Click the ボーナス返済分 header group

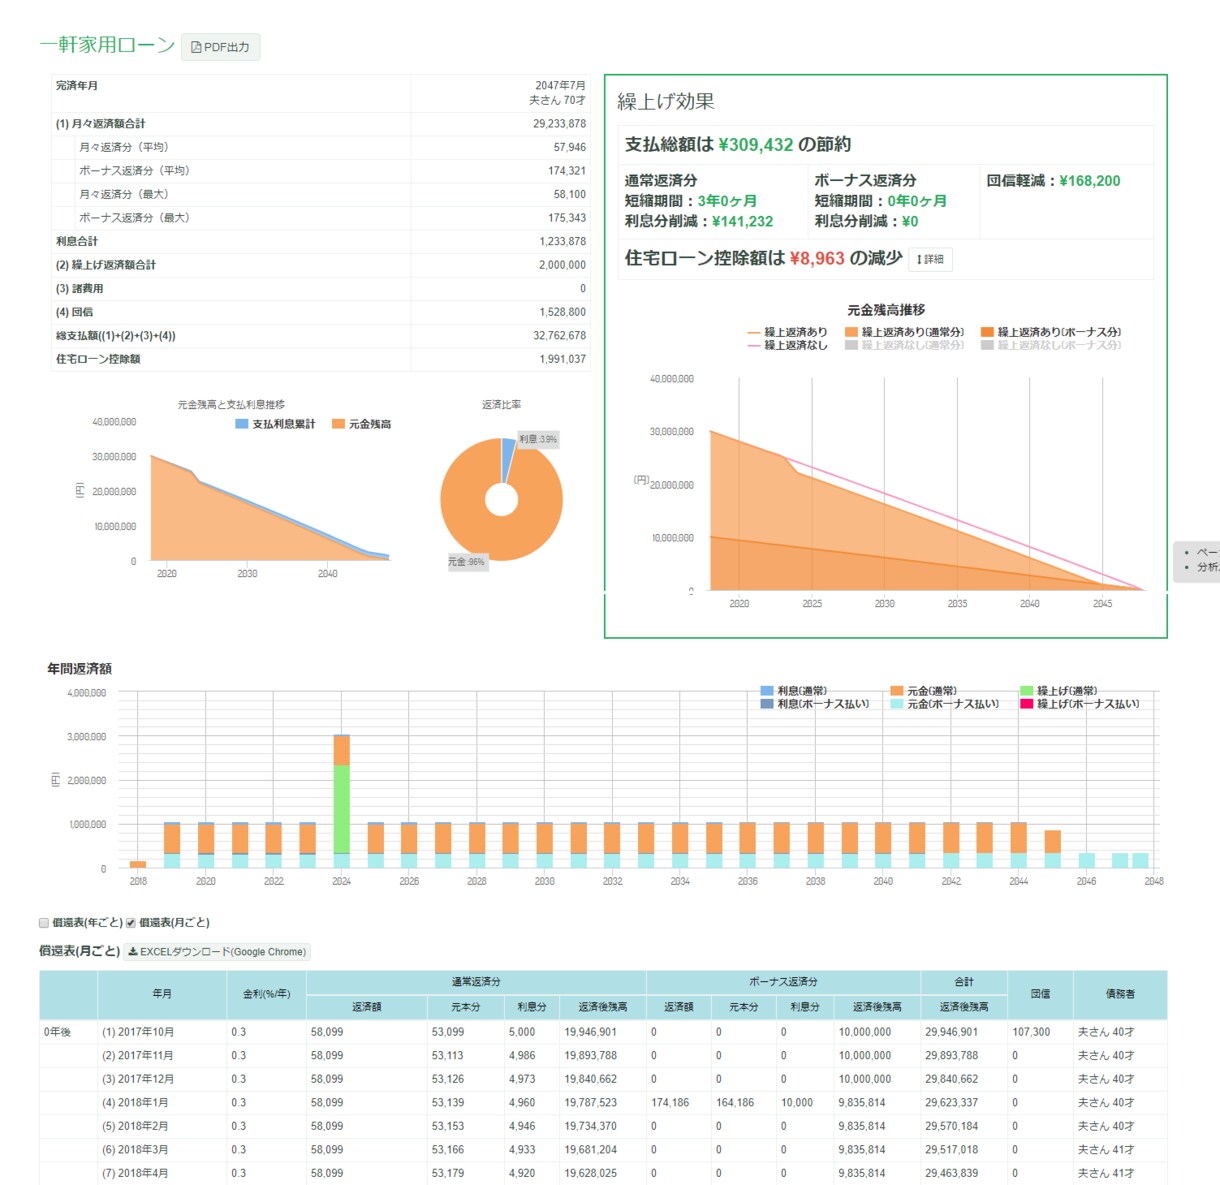click(x=783, y=982)
